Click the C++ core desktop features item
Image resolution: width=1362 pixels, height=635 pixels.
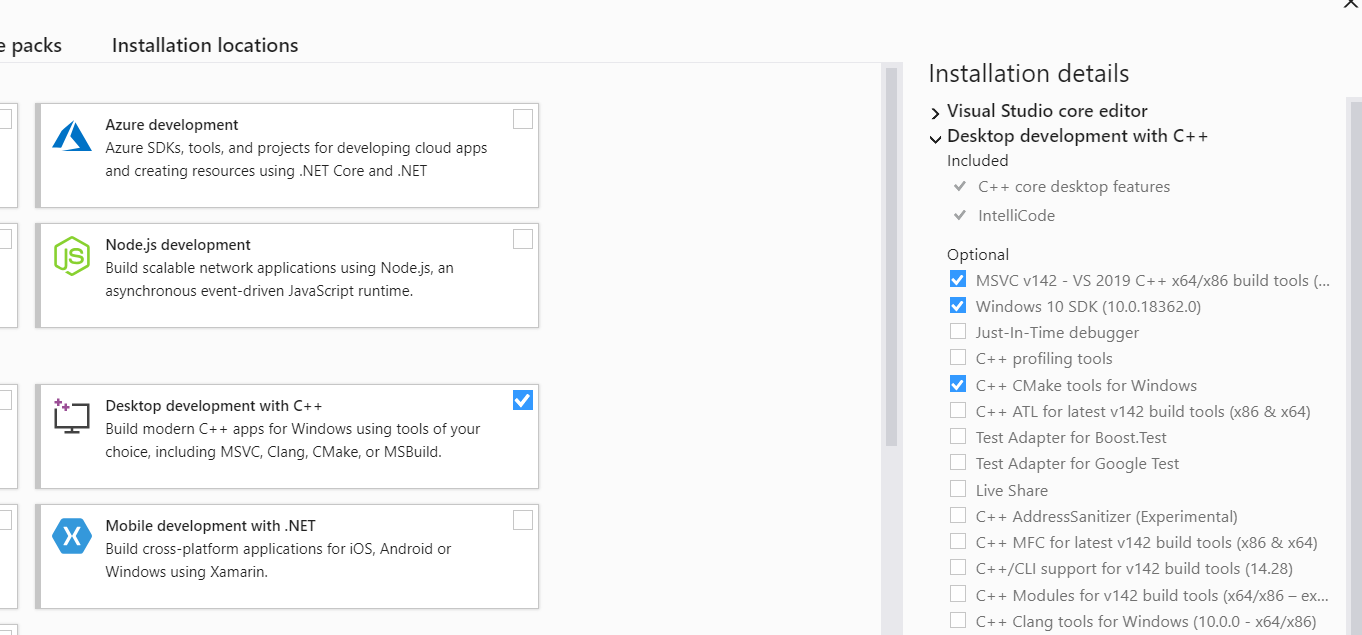coord(1074,186)
